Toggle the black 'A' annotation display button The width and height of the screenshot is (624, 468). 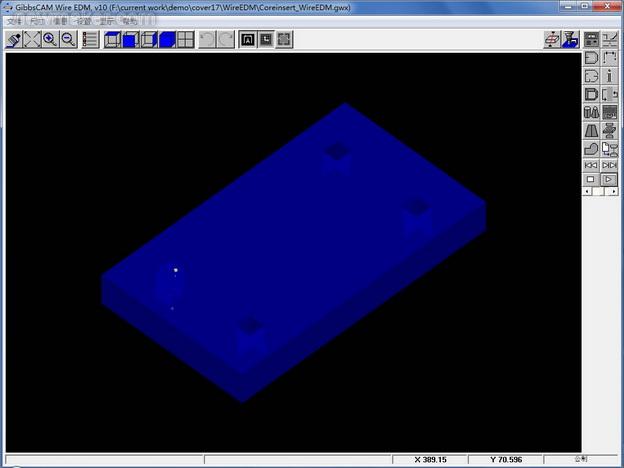[248, 39]
